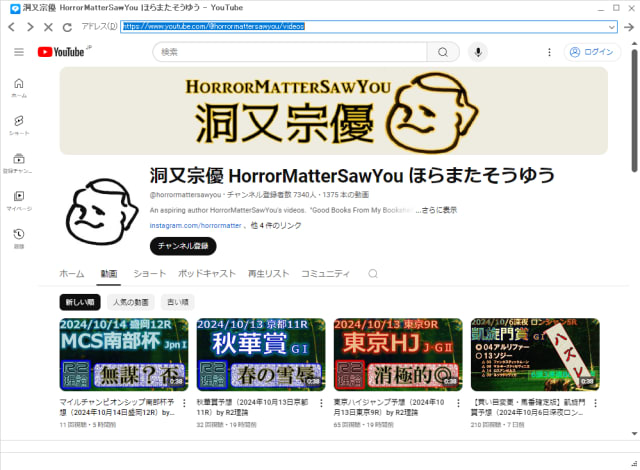The width and height of the screenshot is (640, 470).
Task: Open the 凱旋門賞 video thumbnail
Action: pyautogui.click(x=535, y=354)
